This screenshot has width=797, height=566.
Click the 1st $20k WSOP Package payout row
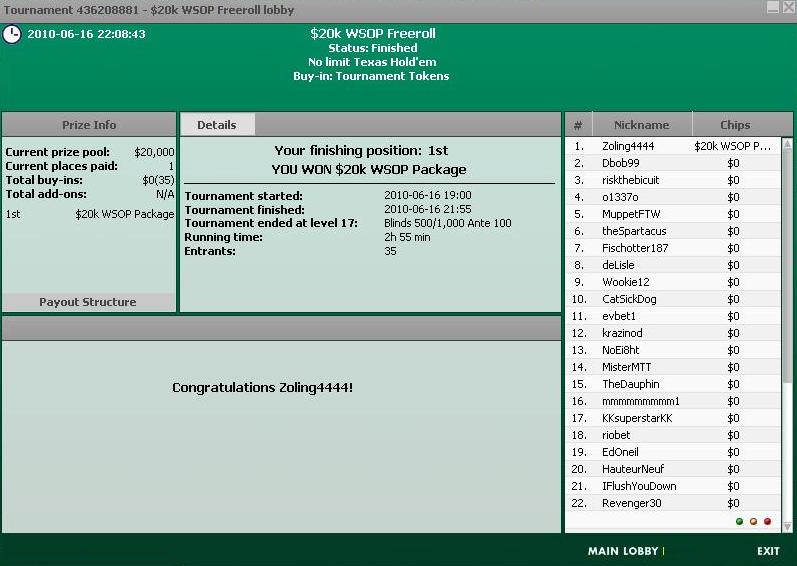pyautogui.click(x=89, y=214)
